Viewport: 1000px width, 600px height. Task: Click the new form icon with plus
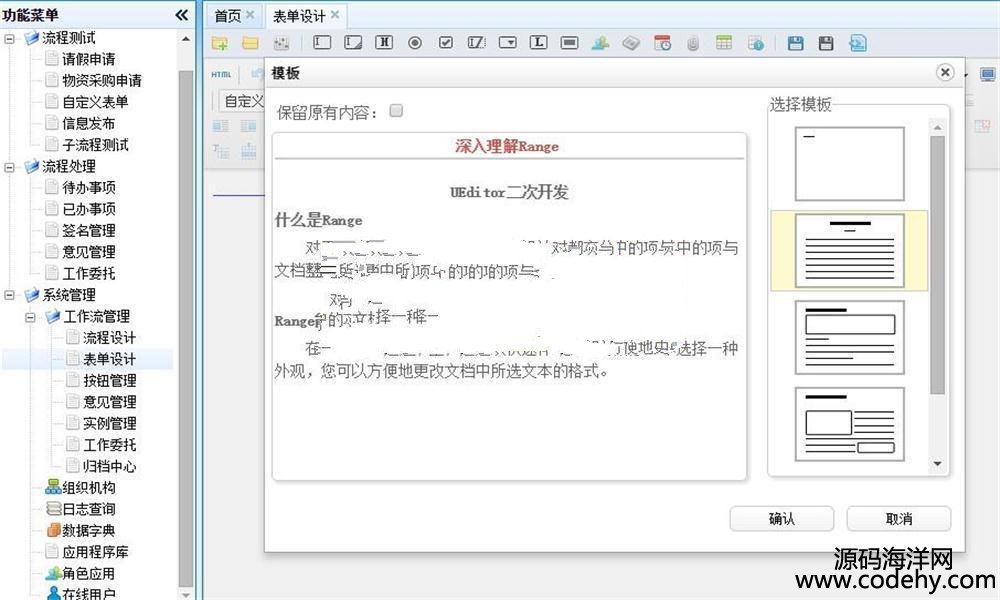coord(220,43)
